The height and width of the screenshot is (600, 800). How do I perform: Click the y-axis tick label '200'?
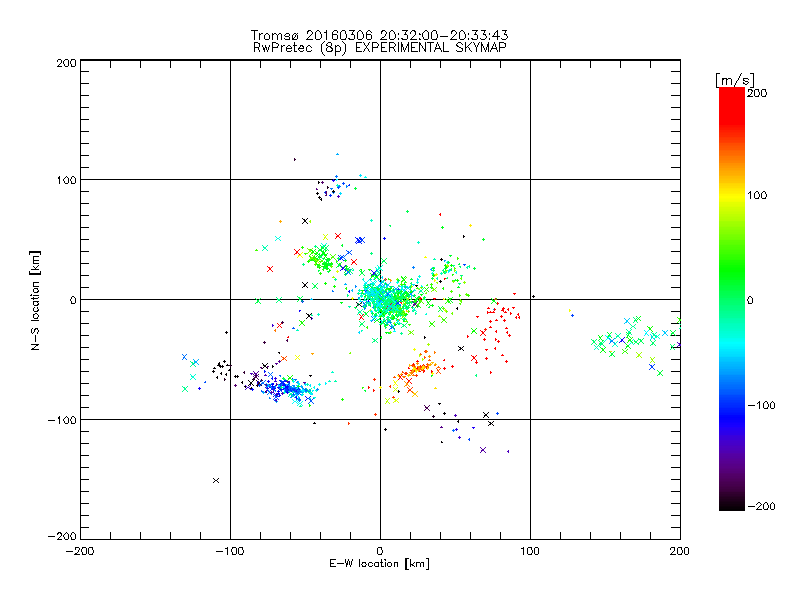(66, 63)
